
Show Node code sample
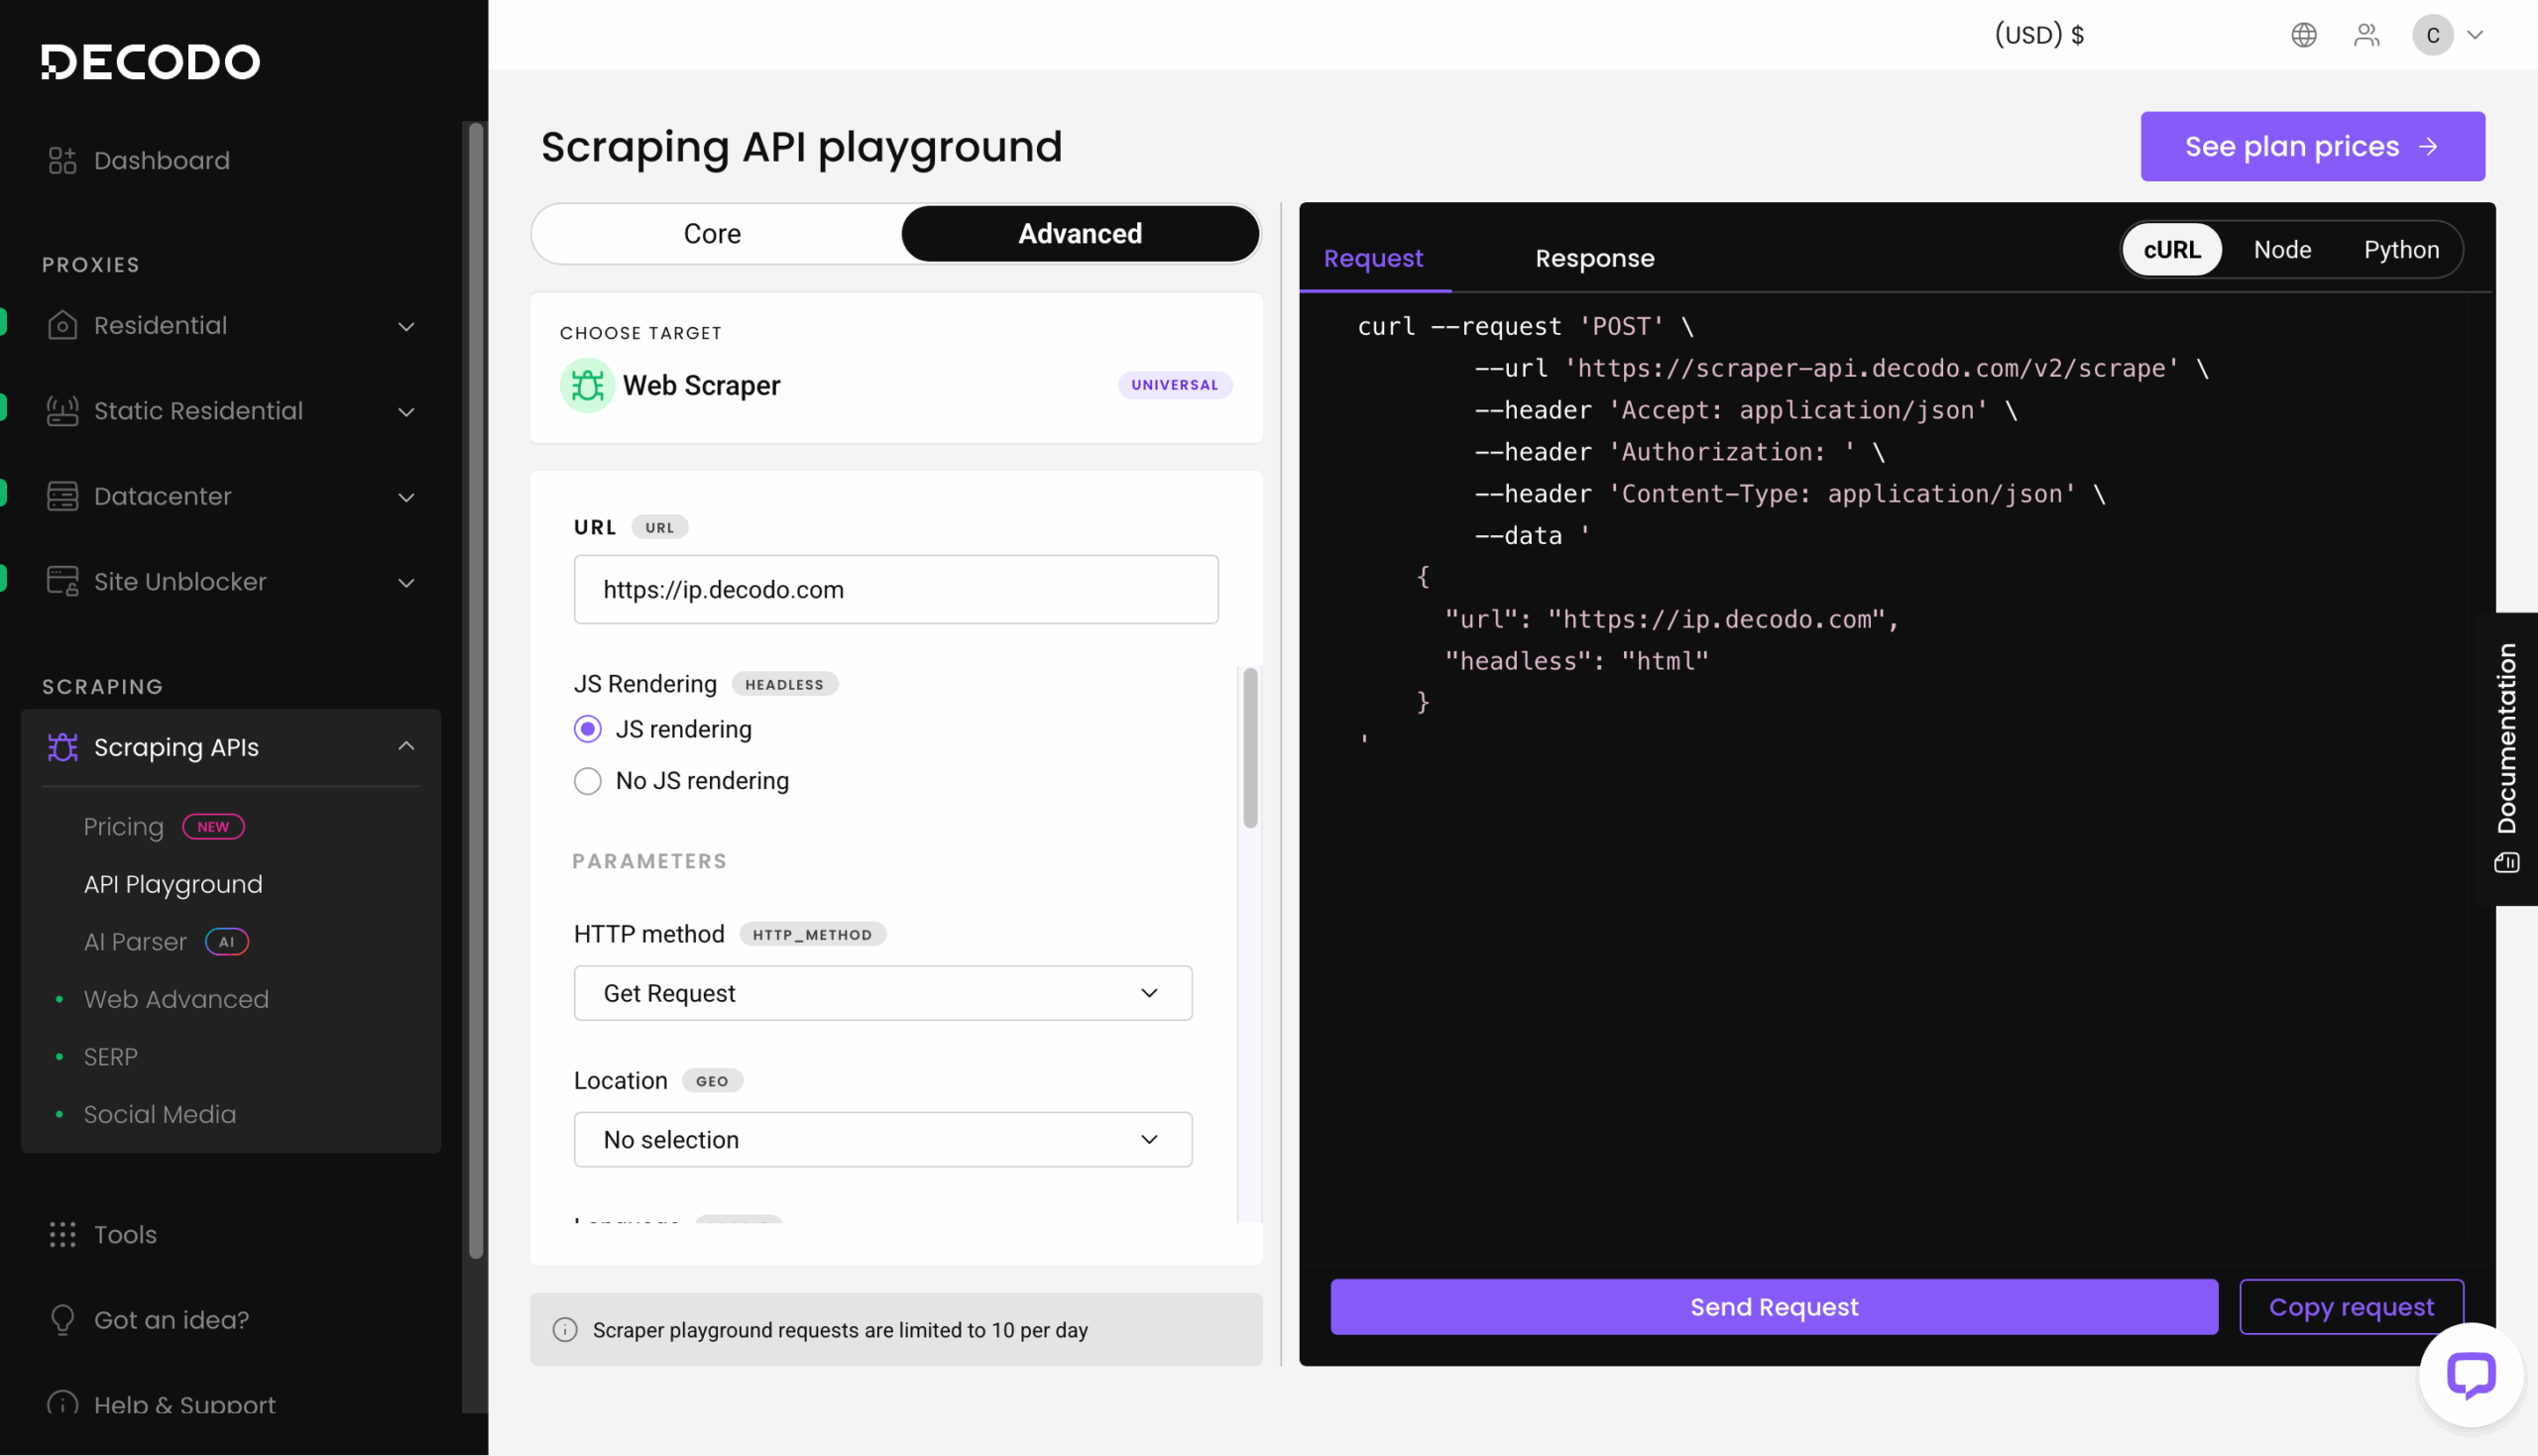coord(2282,249)
